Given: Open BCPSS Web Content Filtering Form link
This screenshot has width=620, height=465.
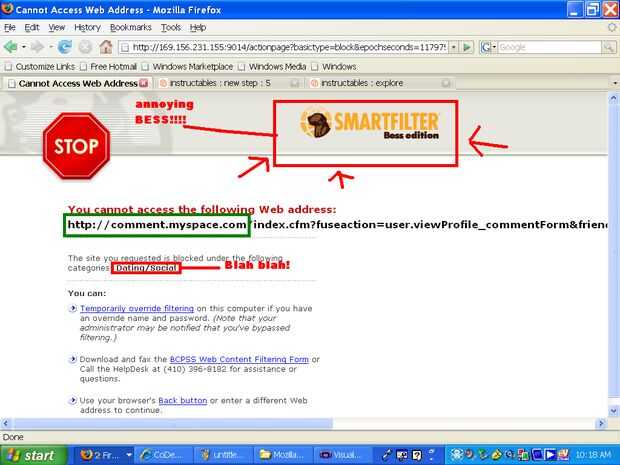Looking at the screenshot, I should point(239,359).
